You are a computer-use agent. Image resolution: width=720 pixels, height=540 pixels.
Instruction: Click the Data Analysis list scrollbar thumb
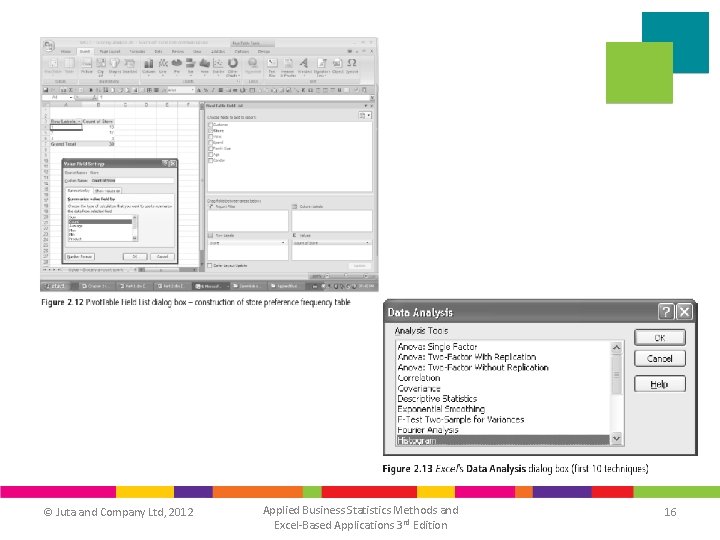tap(616, 375)
